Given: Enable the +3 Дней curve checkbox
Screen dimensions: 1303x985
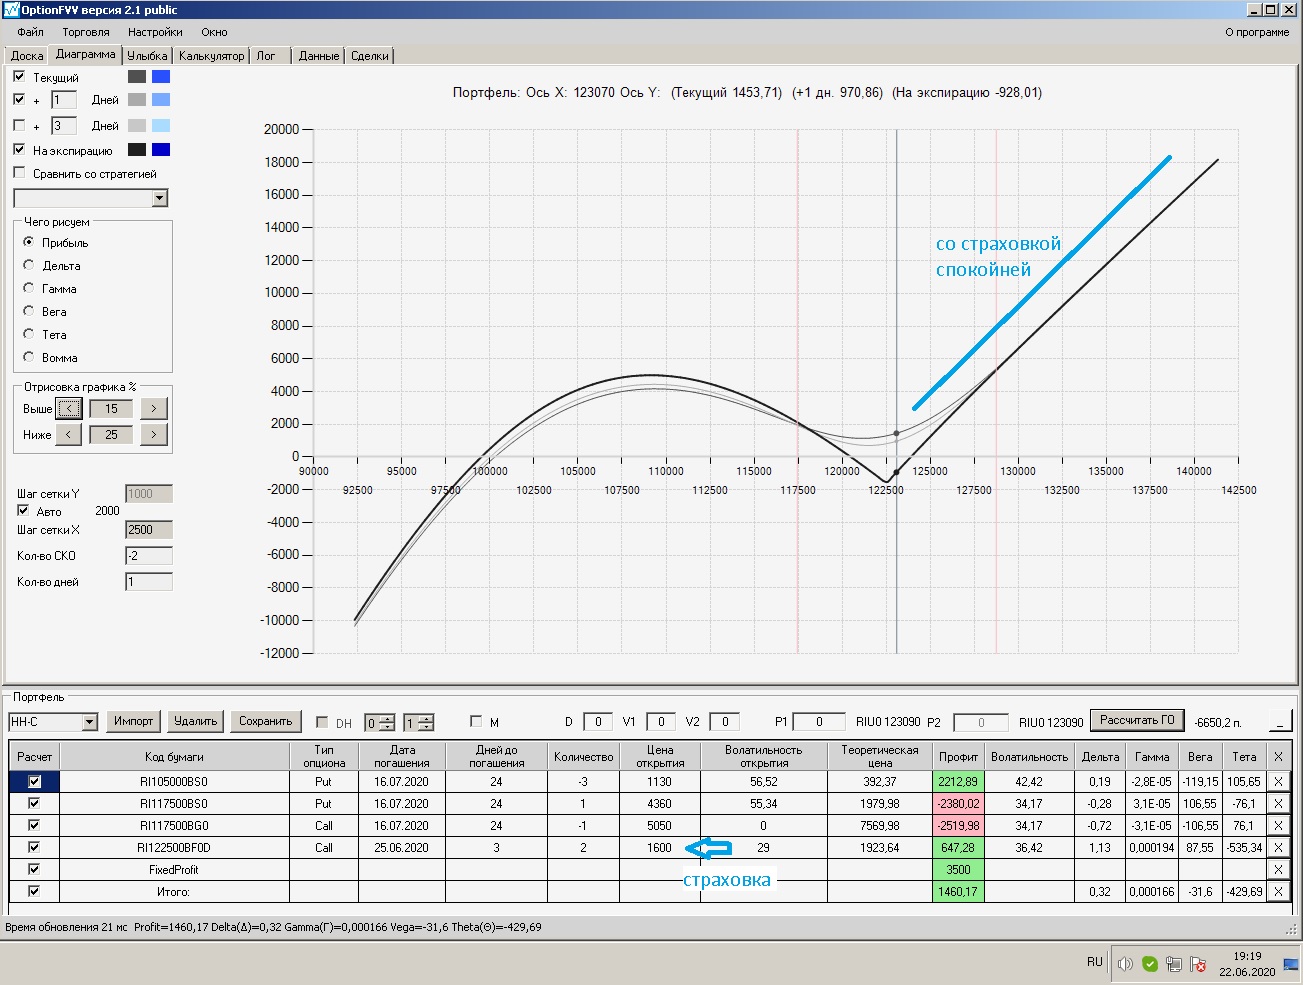Looking at the screenshot, I should (19, 125).
